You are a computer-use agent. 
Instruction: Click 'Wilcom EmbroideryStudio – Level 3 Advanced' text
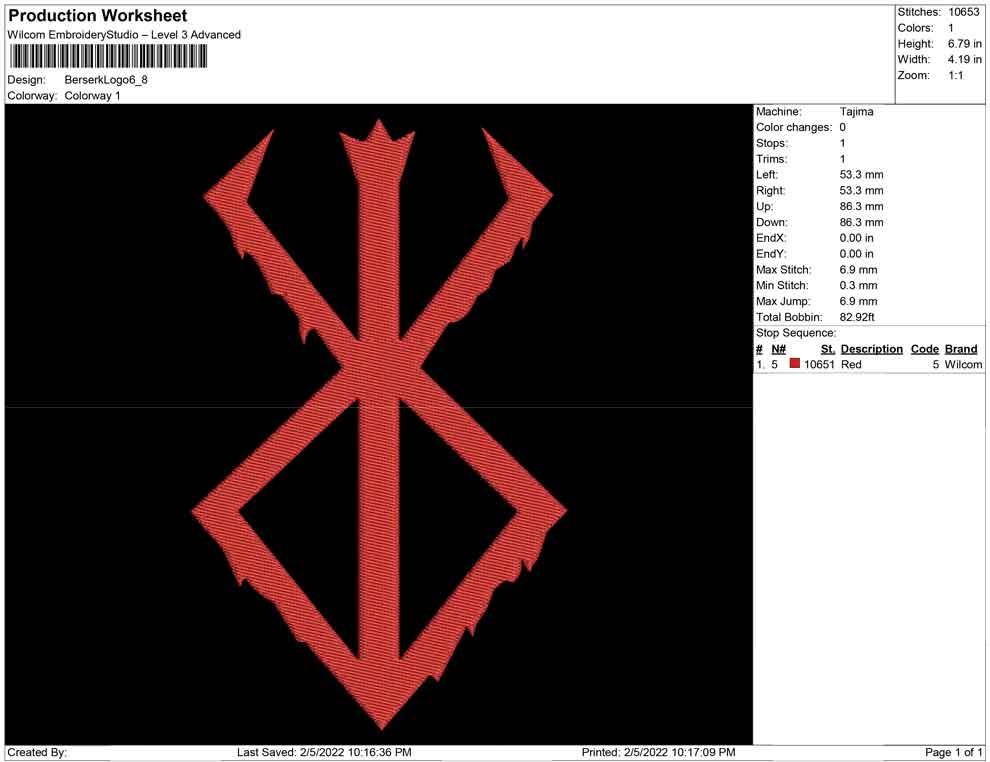coord(124,35)
